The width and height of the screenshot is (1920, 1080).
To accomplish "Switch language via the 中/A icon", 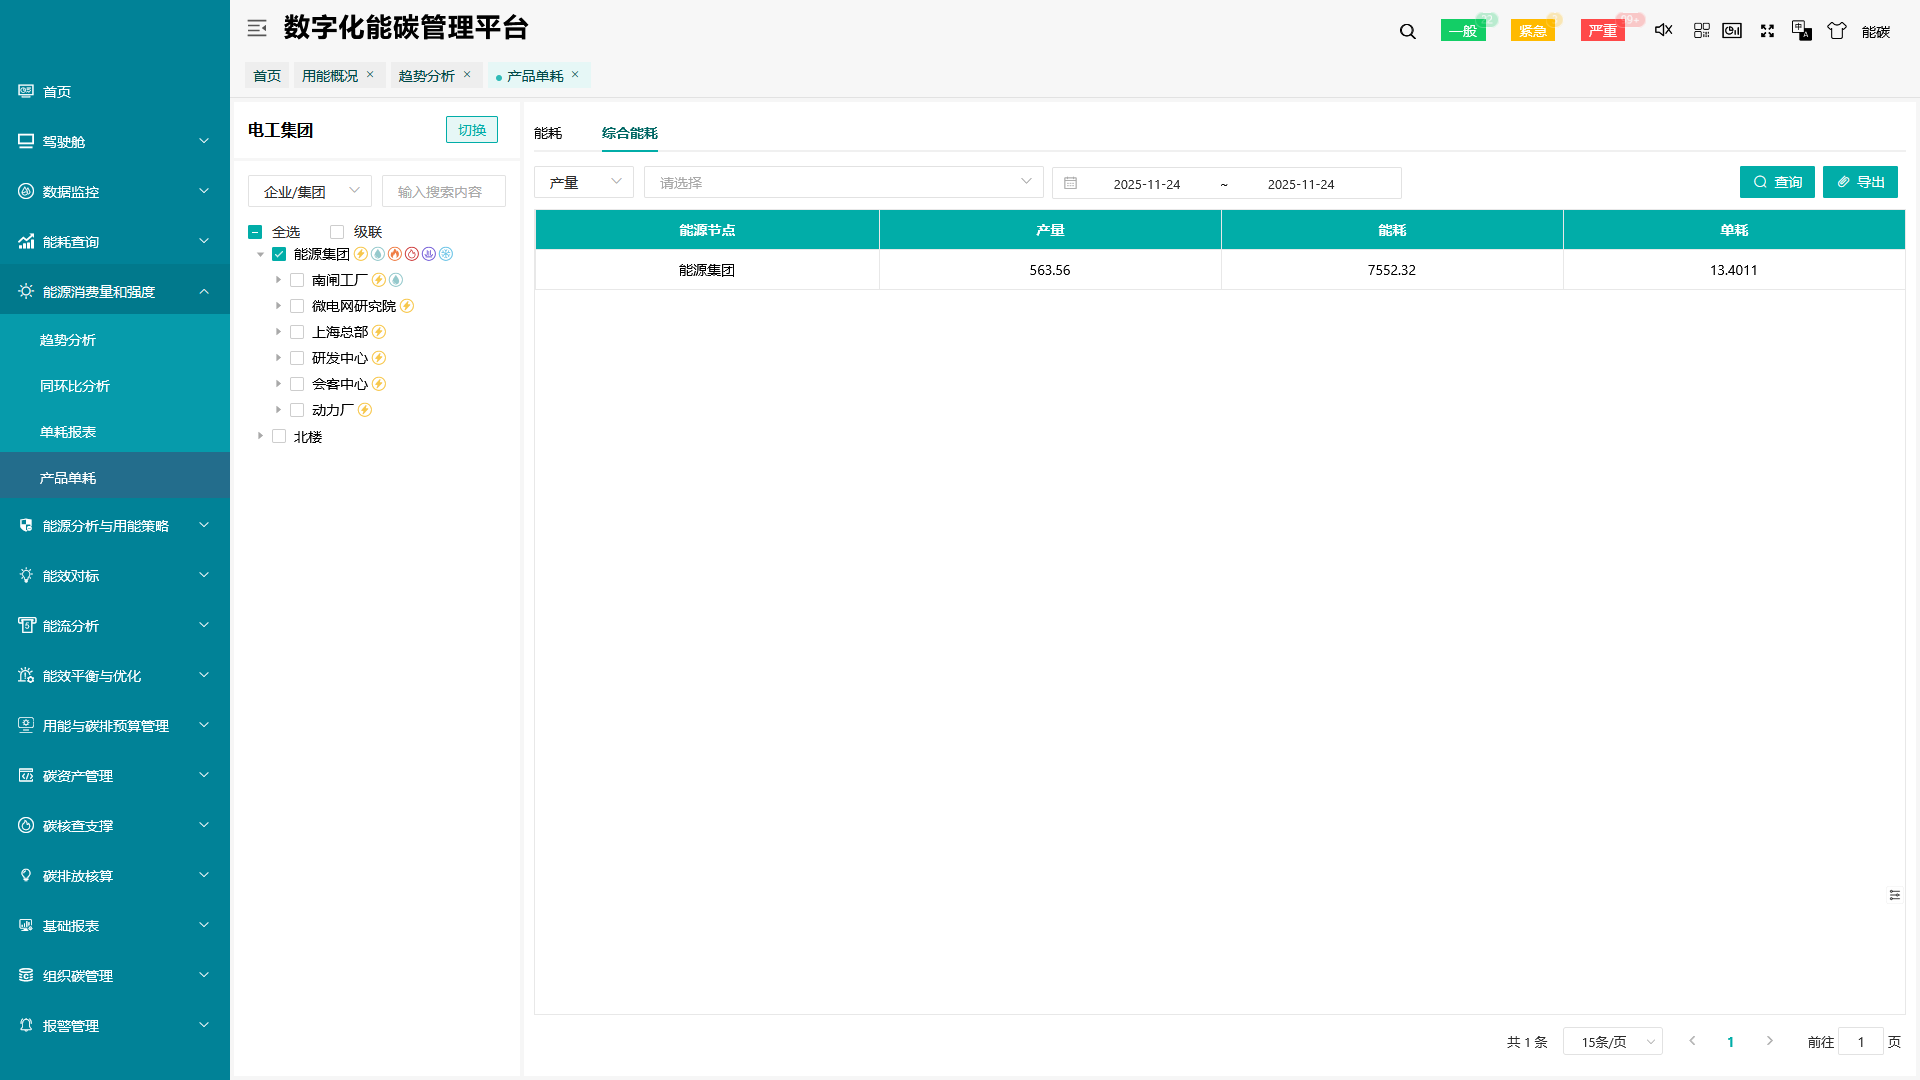I will click(x=1801, y=31).
